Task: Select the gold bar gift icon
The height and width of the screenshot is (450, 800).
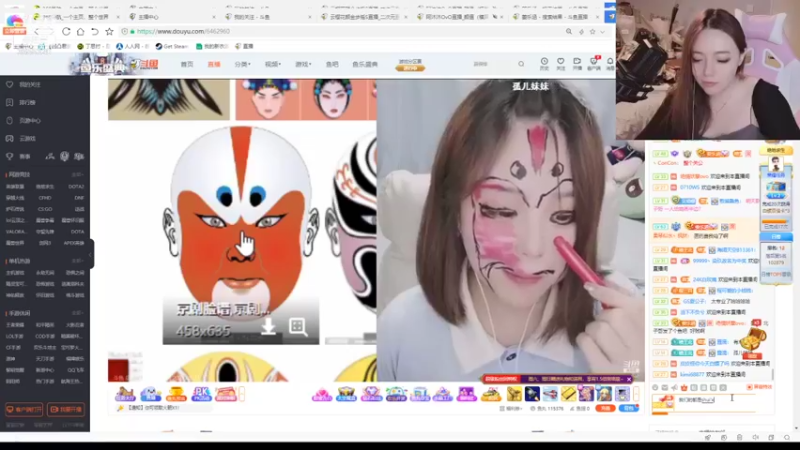Action: click(x=568, y=393)
